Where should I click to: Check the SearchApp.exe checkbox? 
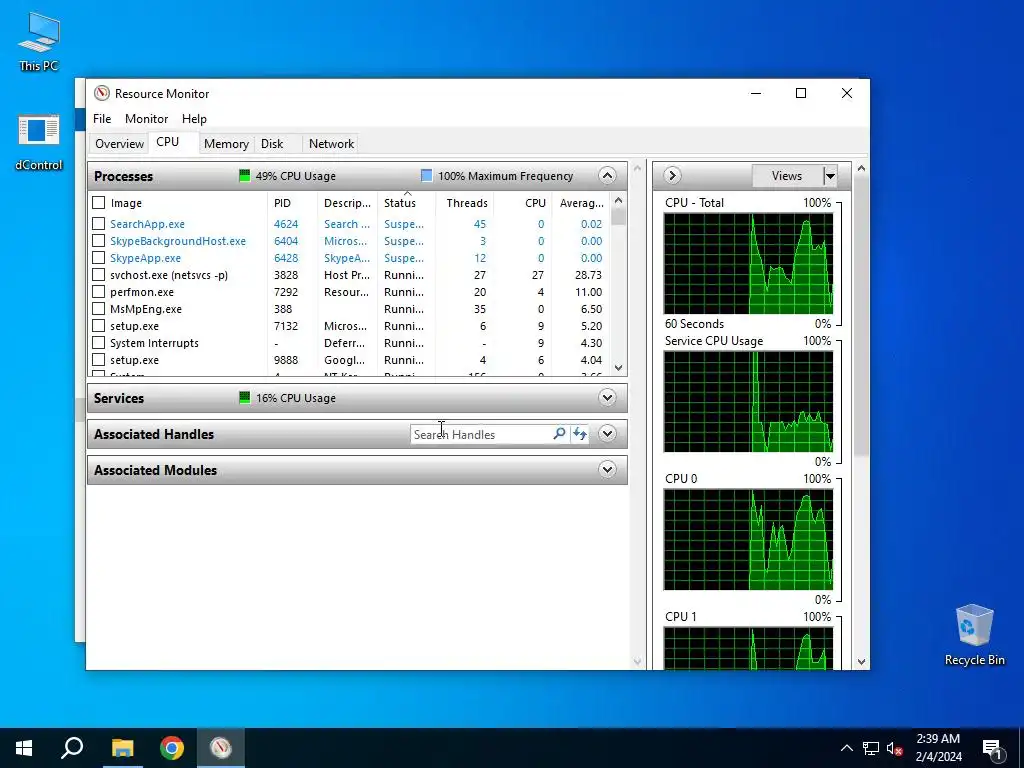(99, 223)
